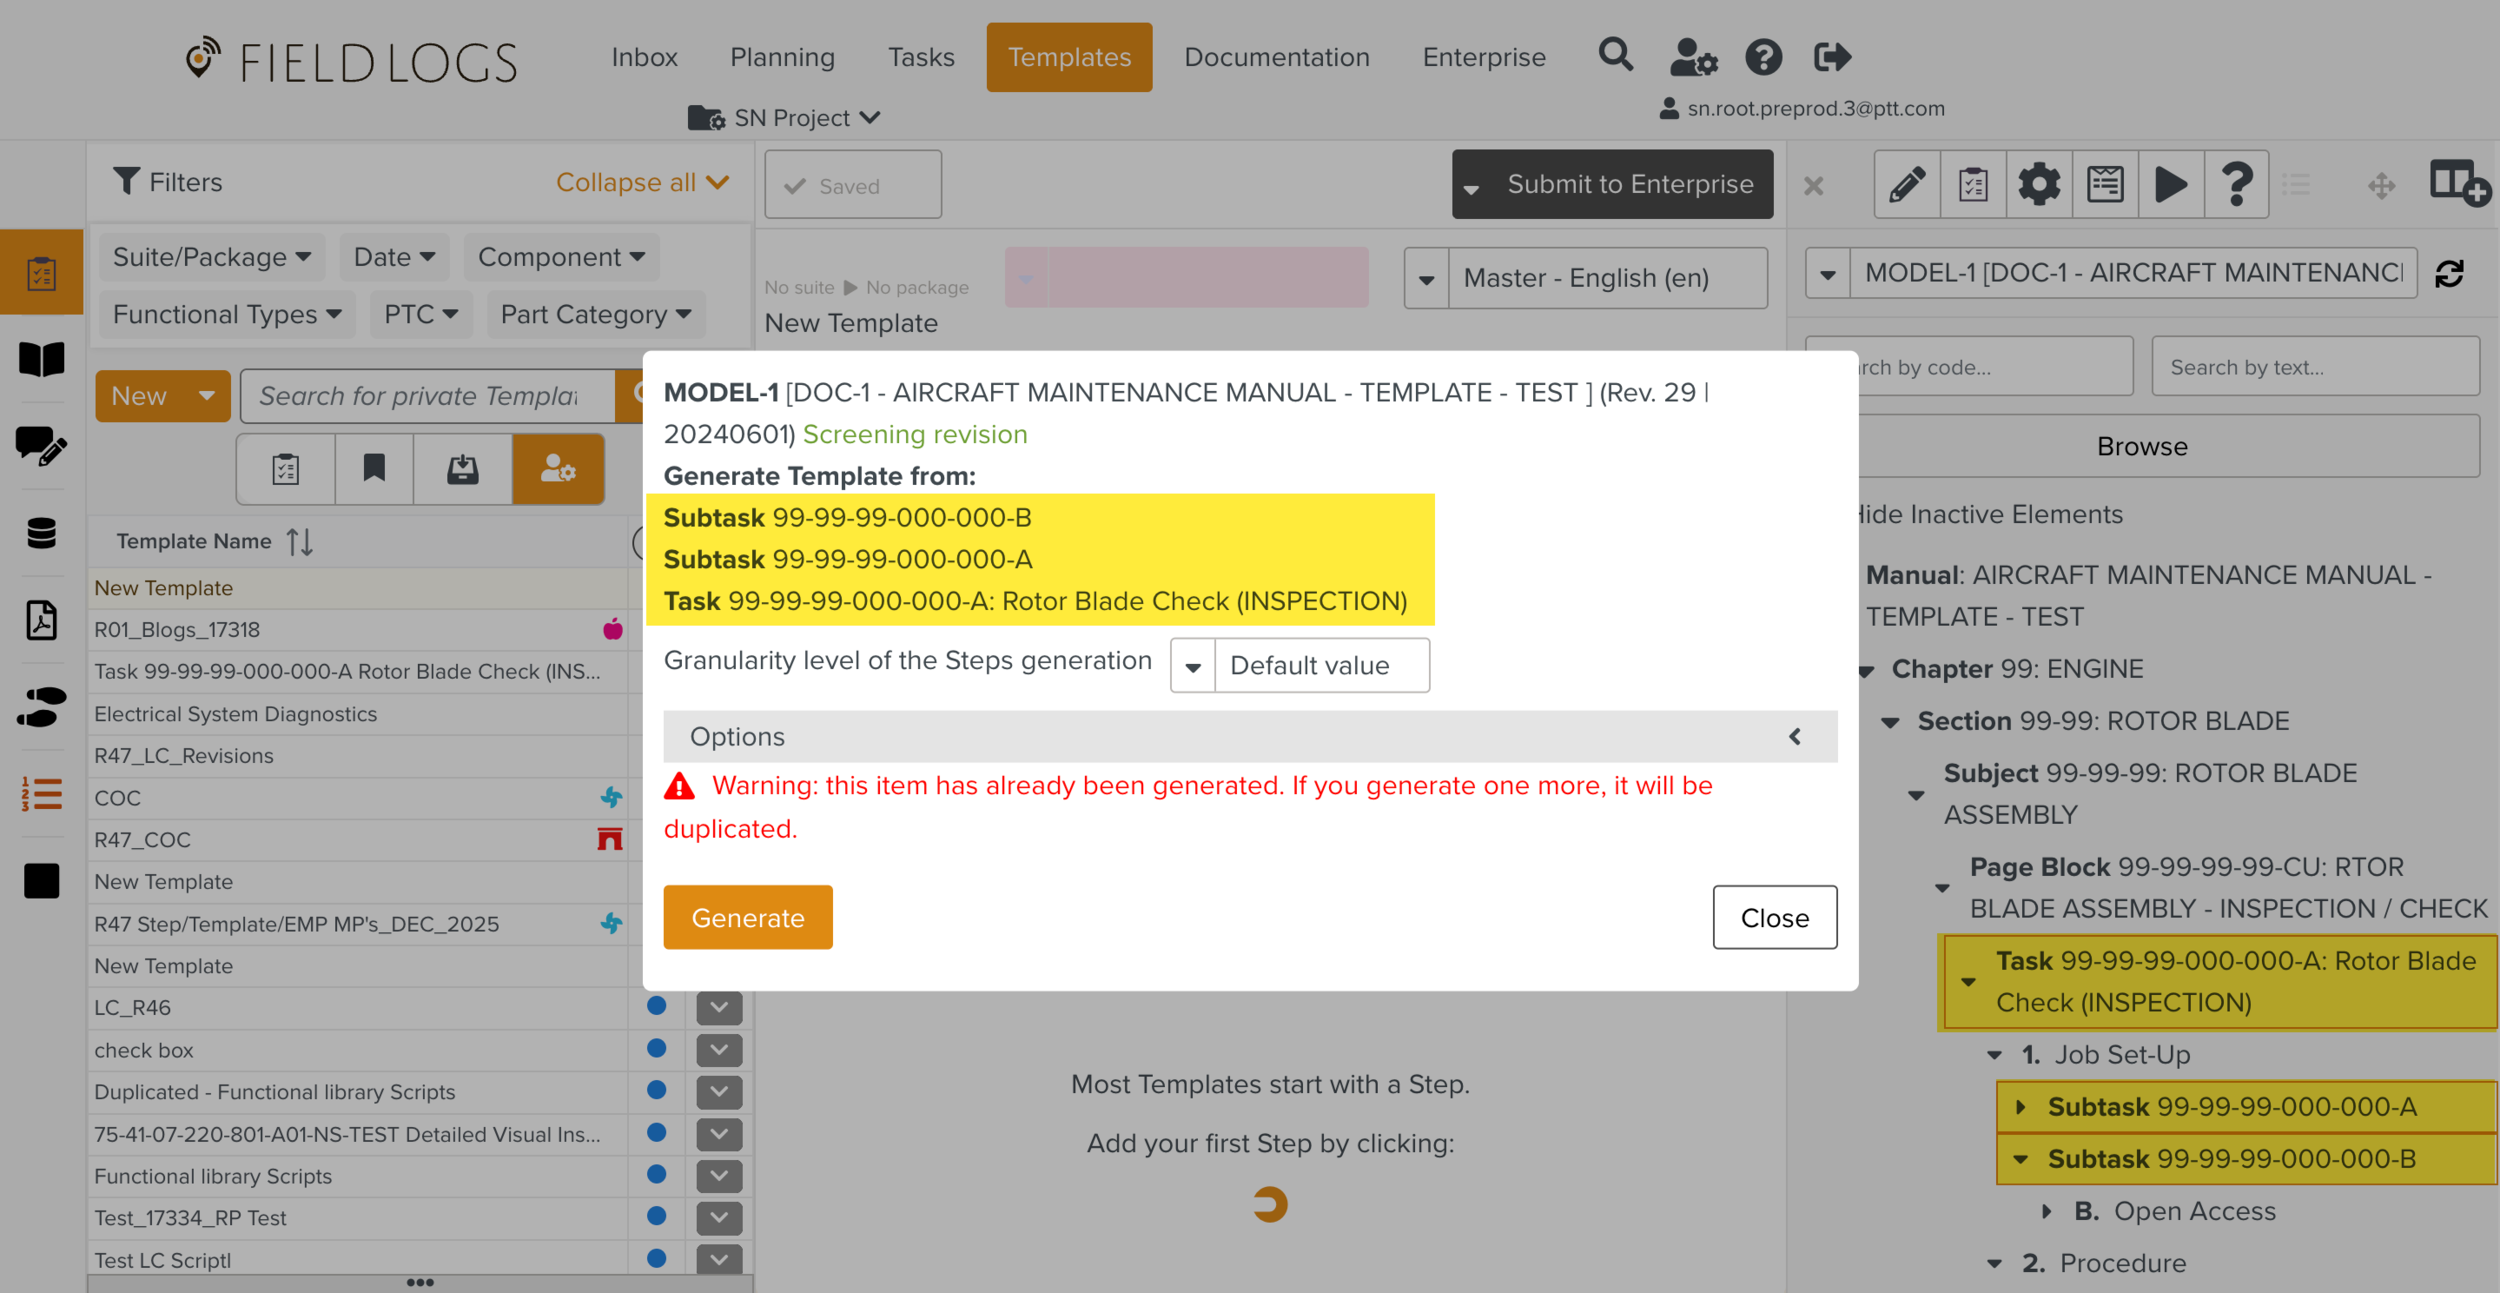The height and width of the screenshot is (1293, 2500).
Task: Toggle the blue dot for LC_R46
Action: [x=656, y=1006]
